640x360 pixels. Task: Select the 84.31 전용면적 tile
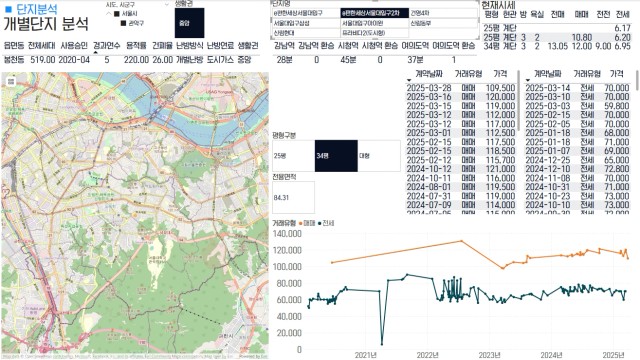pyautogui.click(x=293, y=198)
